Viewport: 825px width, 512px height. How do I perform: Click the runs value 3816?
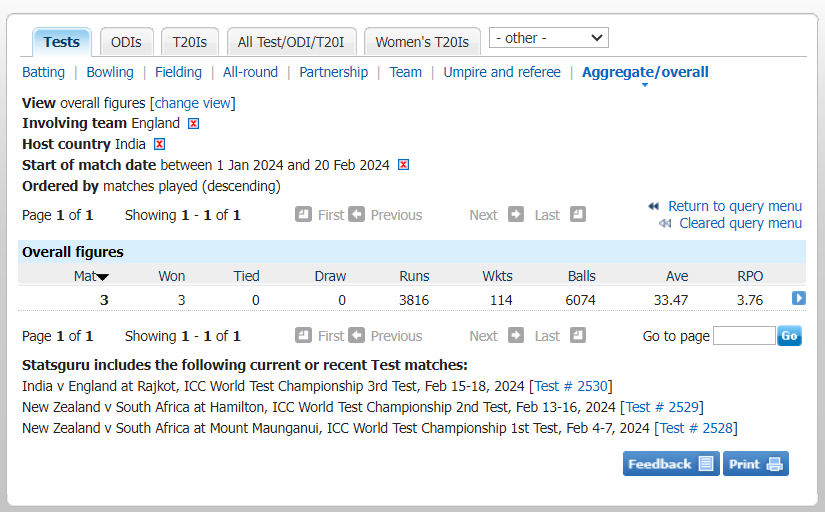tap(414, 300)
